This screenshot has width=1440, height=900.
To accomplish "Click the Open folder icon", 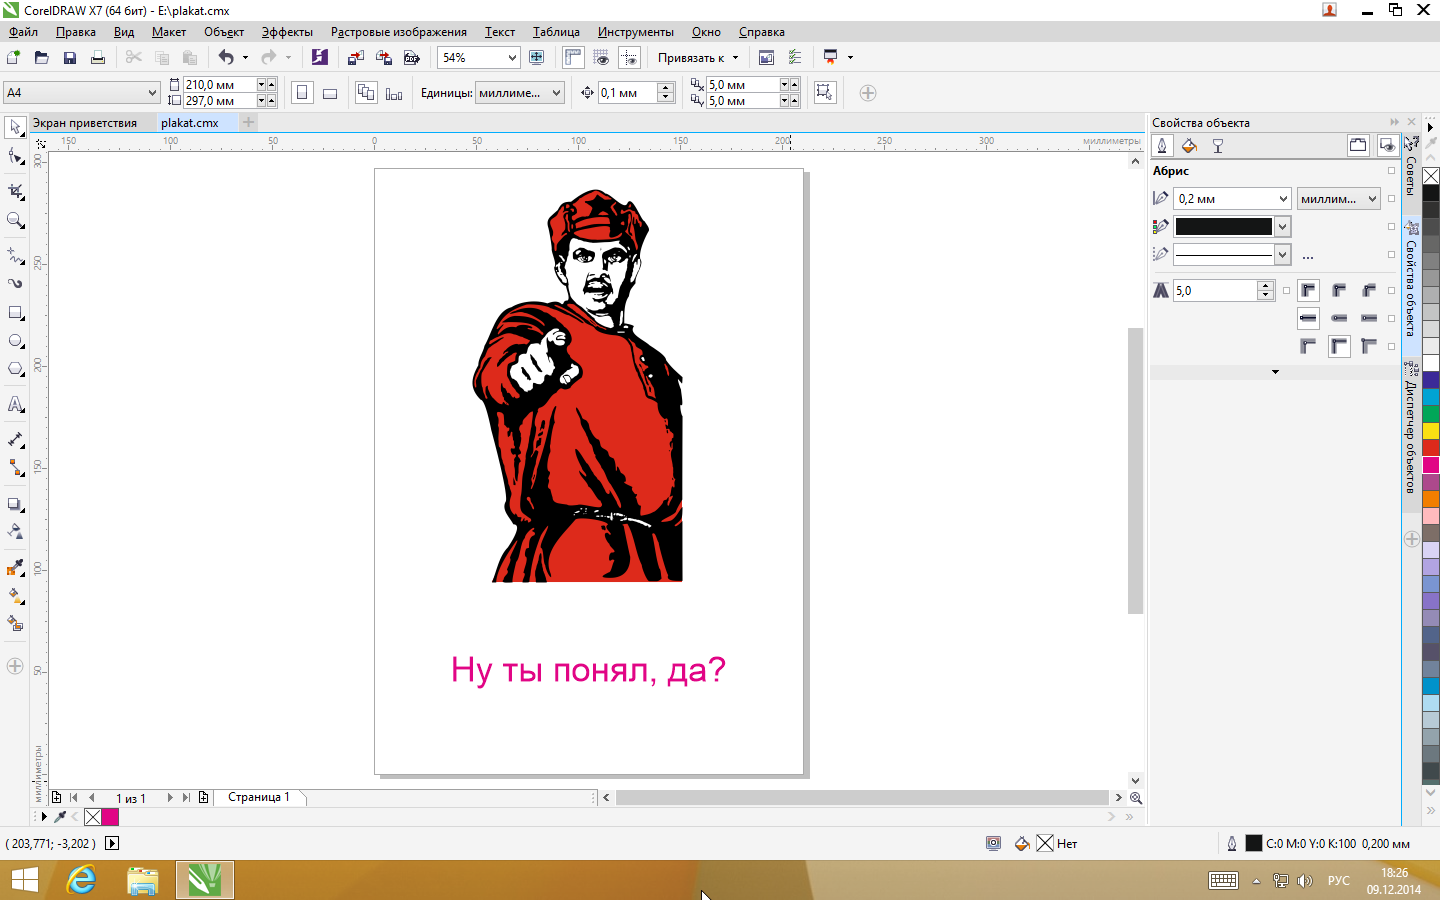I will 42,58.
